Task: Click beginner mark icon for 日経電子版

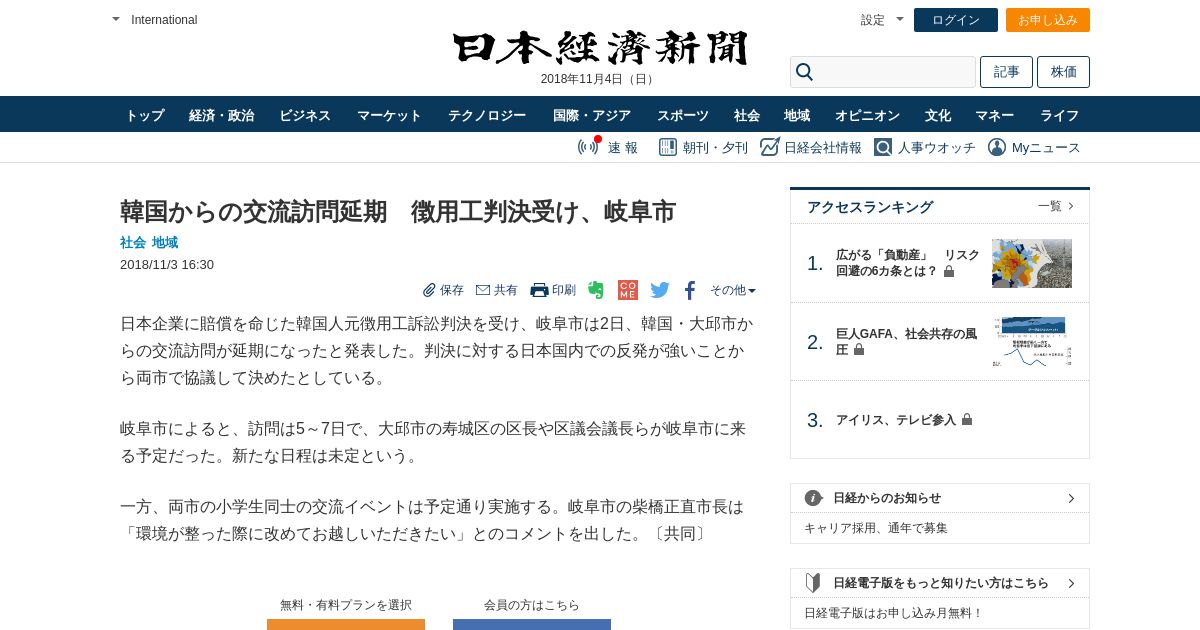Action: (x=813, y=583)
